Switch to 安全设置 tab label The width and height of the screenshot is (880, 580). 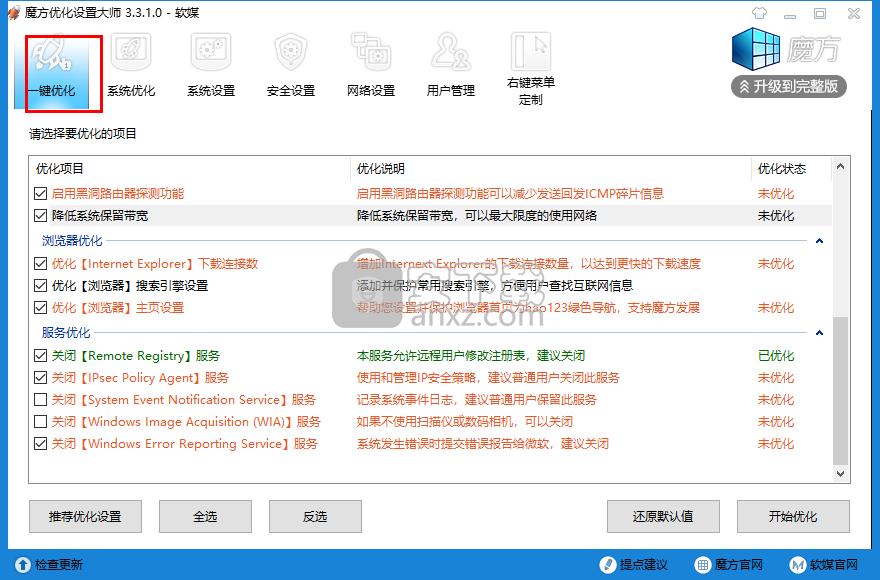click(x=291, y=91)
